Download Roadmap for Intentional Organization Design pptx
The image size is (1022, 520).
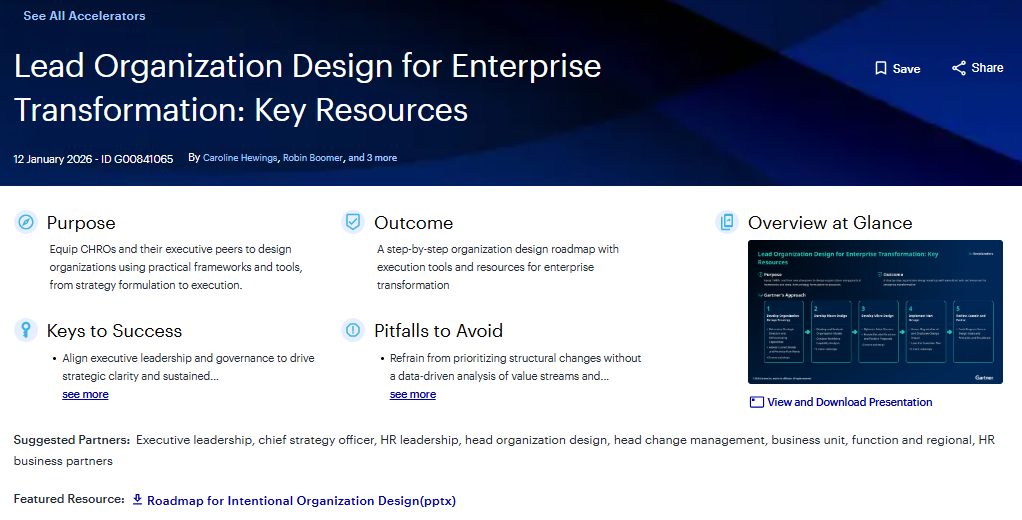click(x=301, y=500)
